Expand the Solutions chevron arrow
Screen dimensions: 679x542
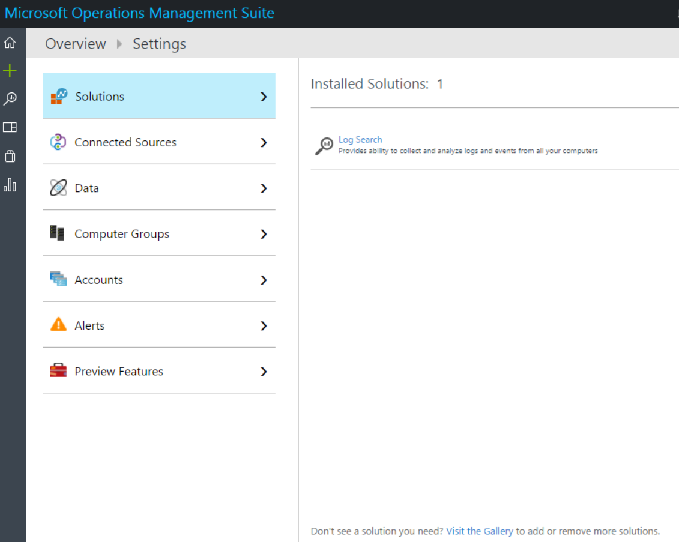264,97
